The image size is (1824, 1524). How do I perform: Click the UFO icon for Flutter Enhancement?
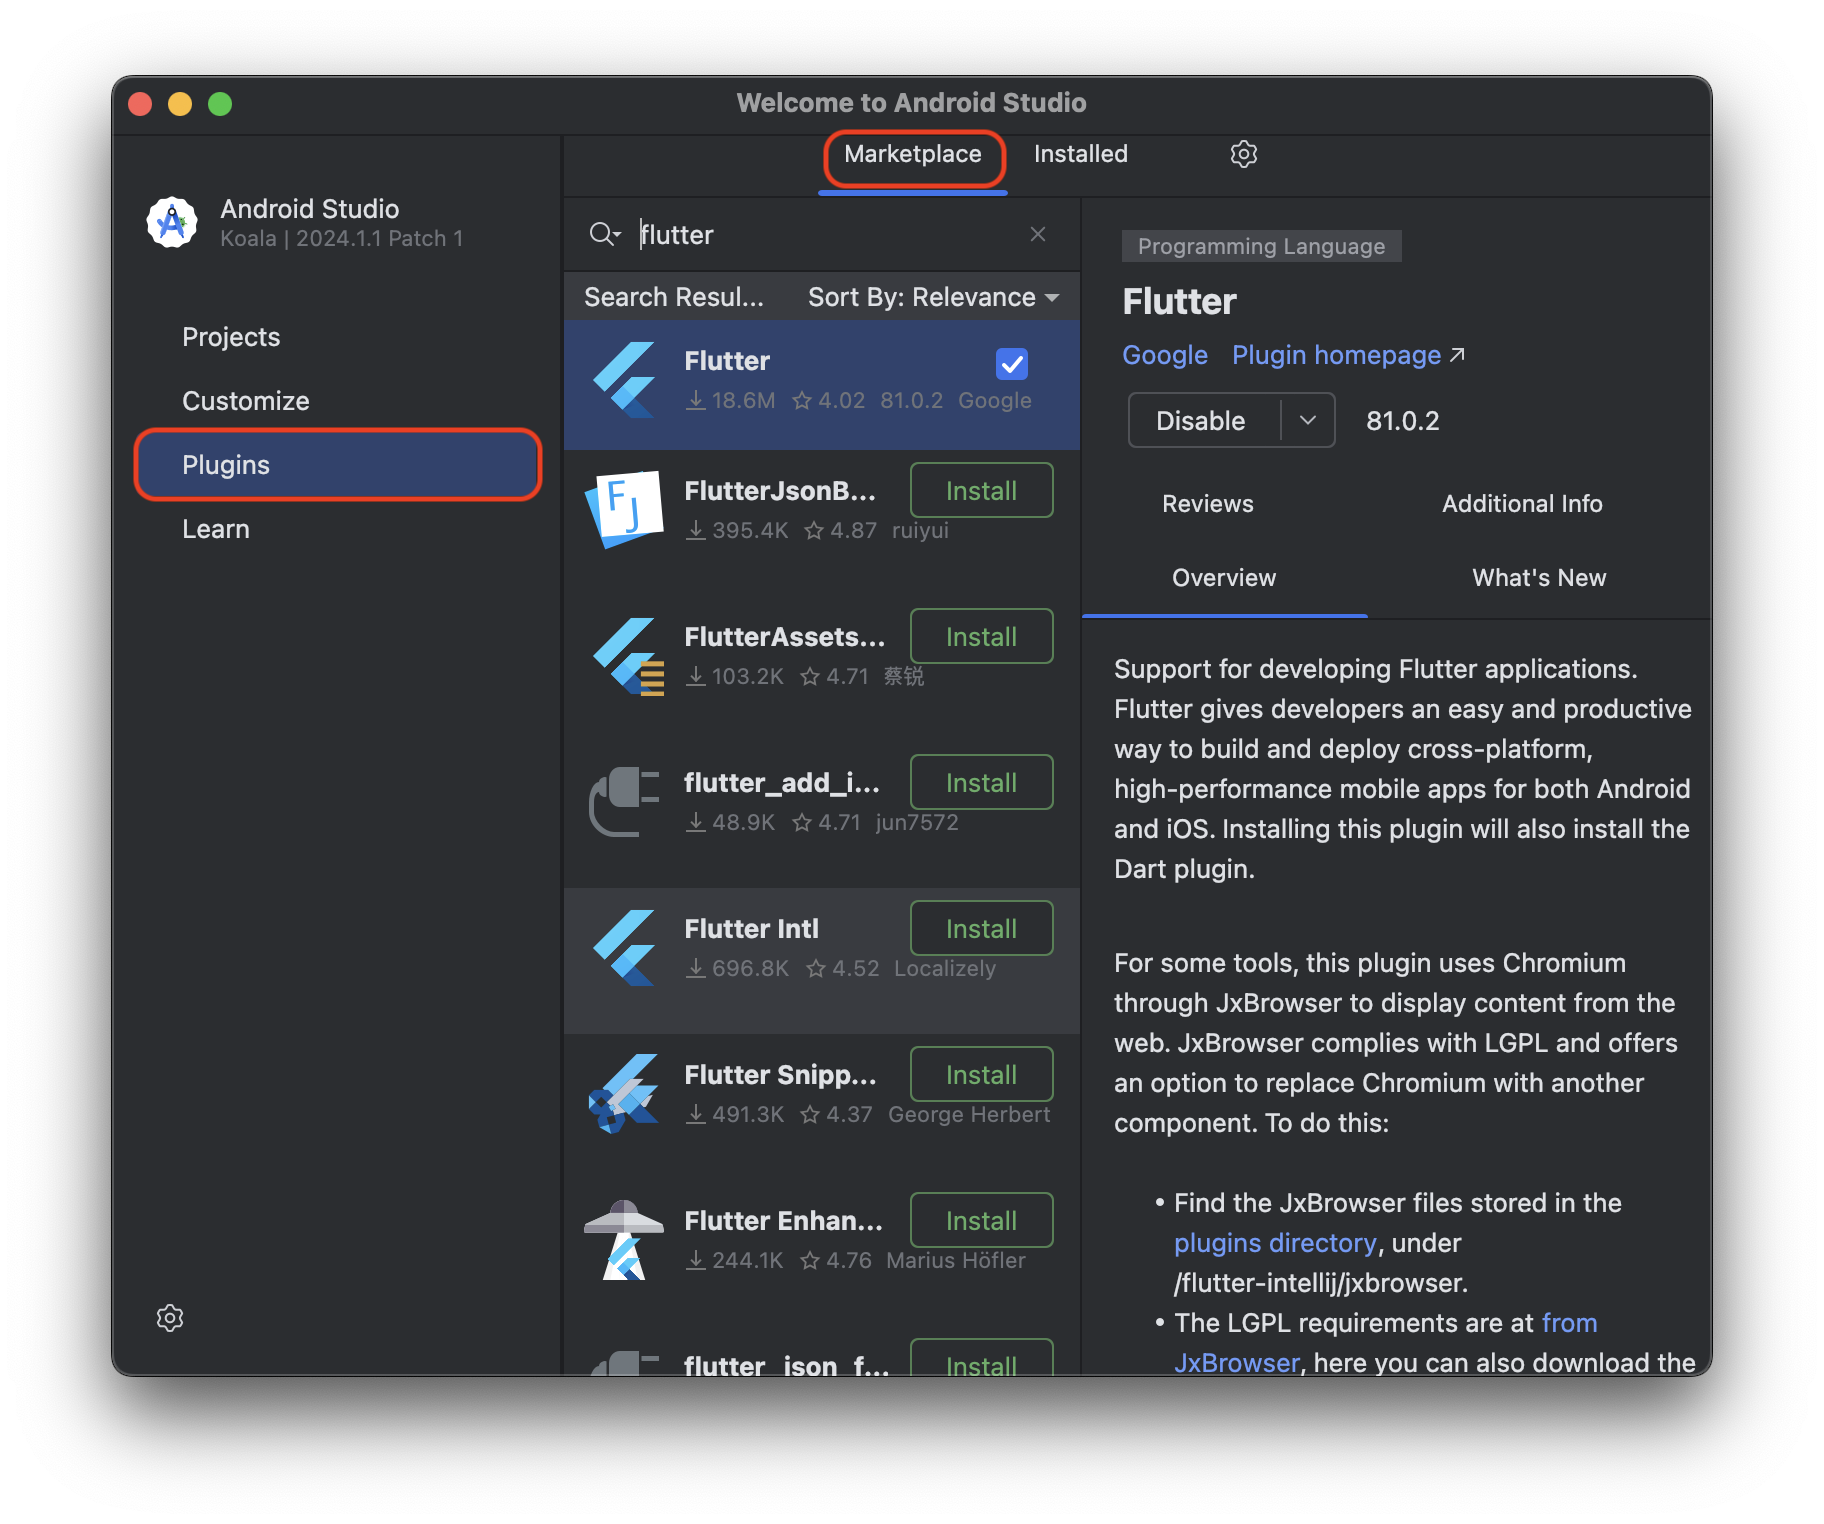(625, 1238)
